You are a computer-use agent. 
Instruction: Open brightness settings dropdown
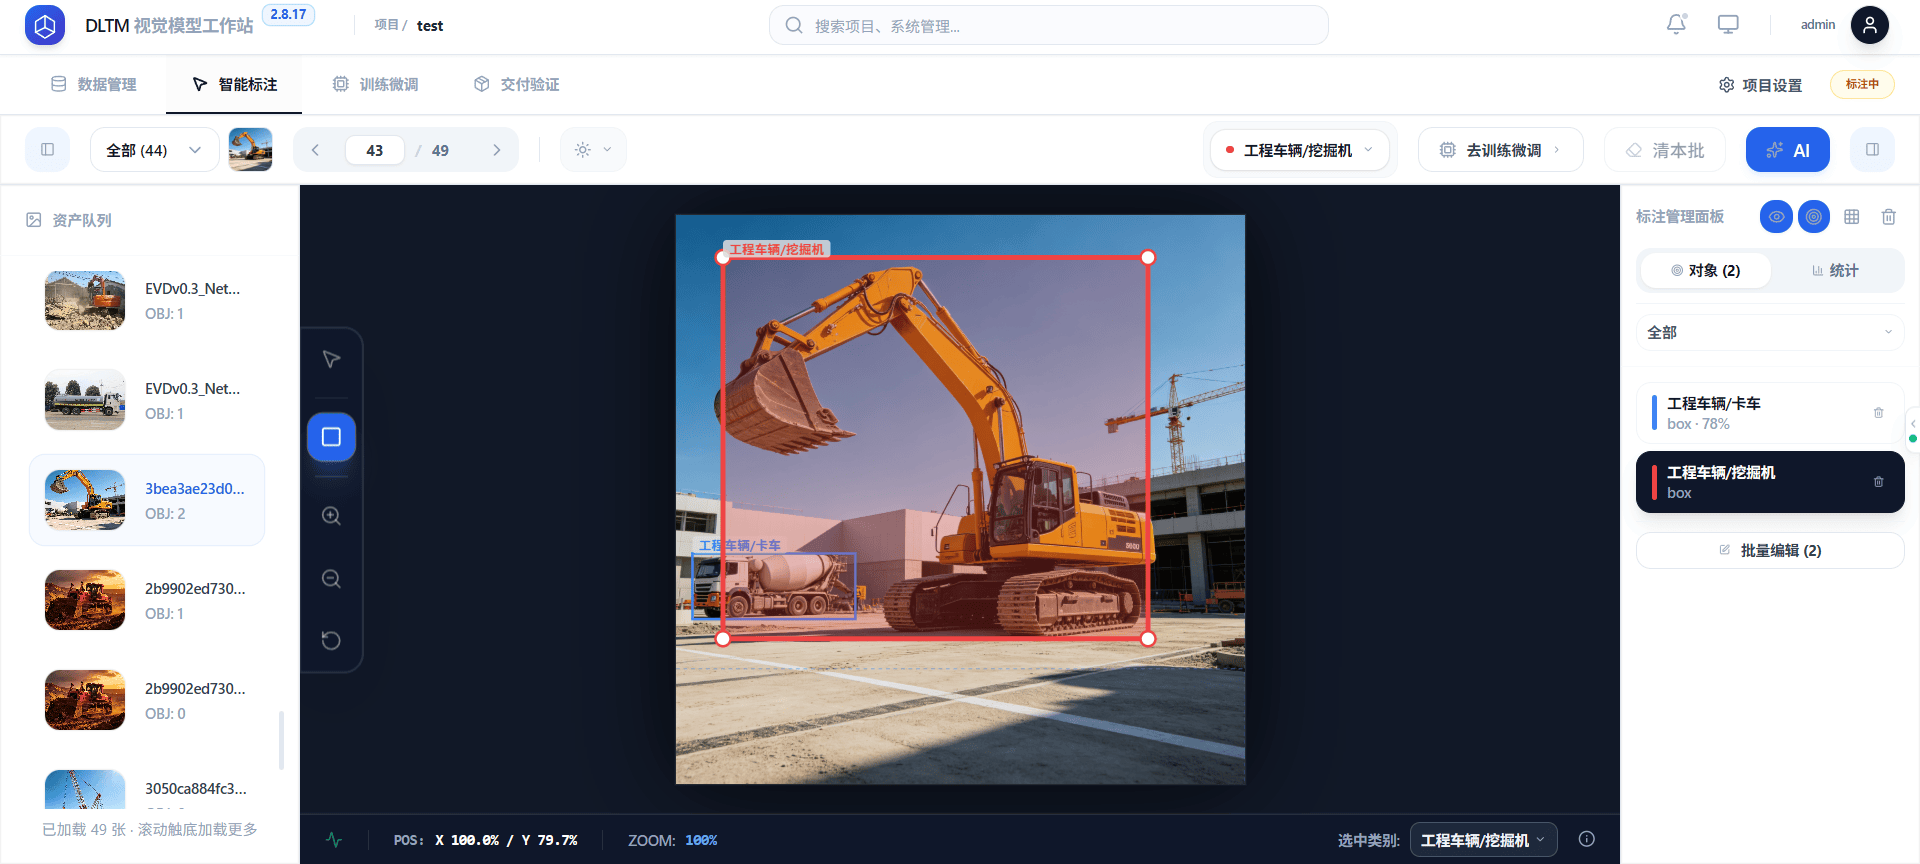tap(593, 150)
